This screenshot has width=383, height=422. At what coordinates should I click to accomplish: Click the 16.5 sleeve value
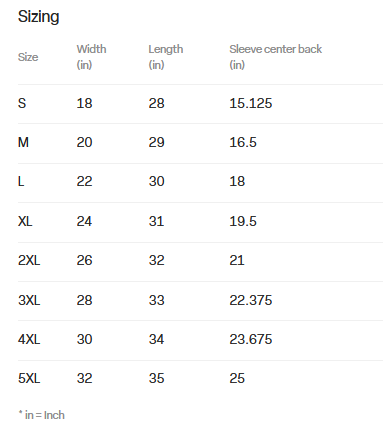[x=243, y=142]
